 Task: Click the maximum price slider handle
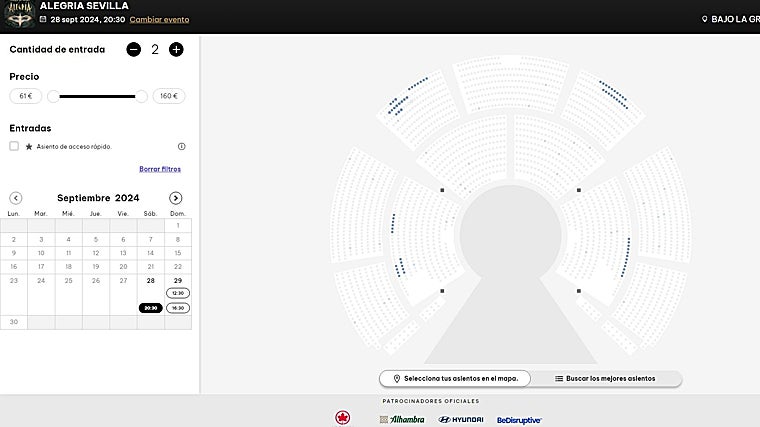[x=141, y=96]
